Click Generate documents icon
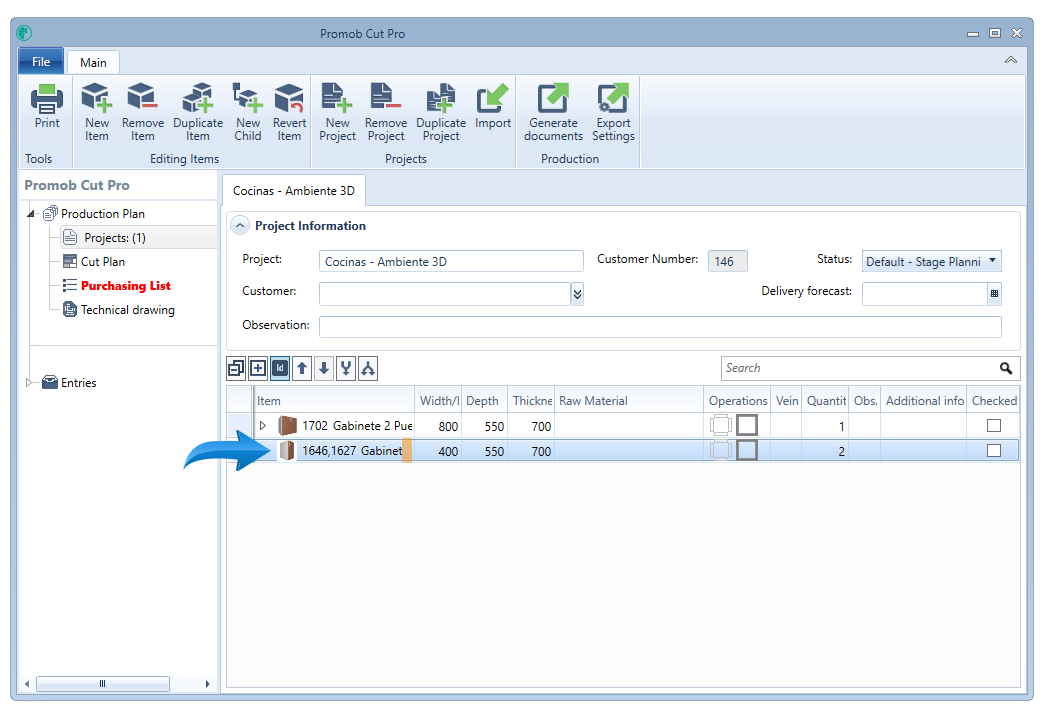 tap(553, 98)
